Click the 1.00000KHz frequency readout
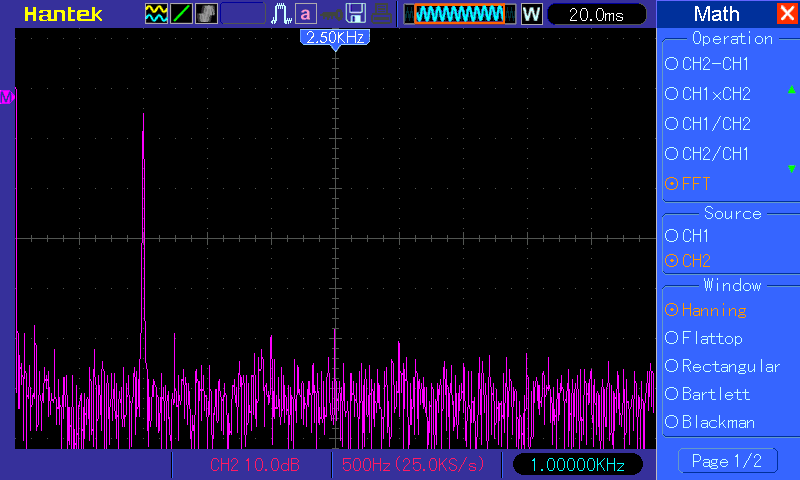 pos(578,465)
